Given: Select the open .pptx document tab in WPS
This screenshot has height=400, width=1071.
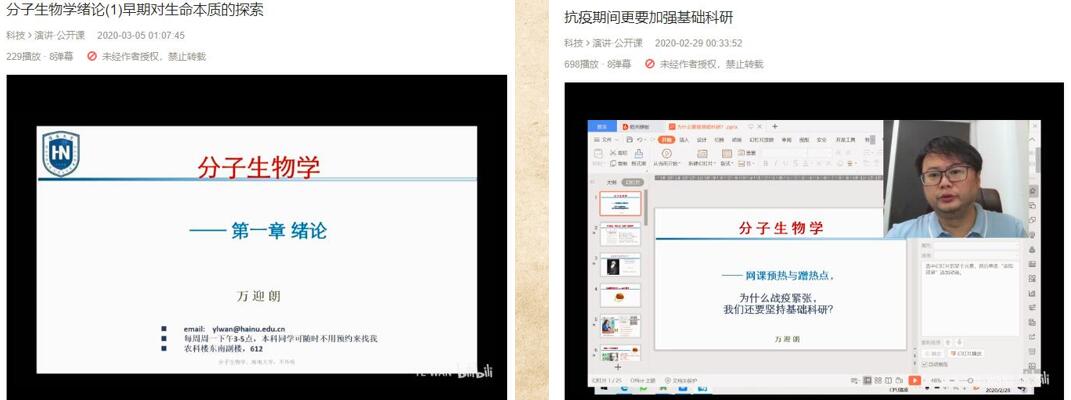Looking at the screenshot, I should coord(704,127).
